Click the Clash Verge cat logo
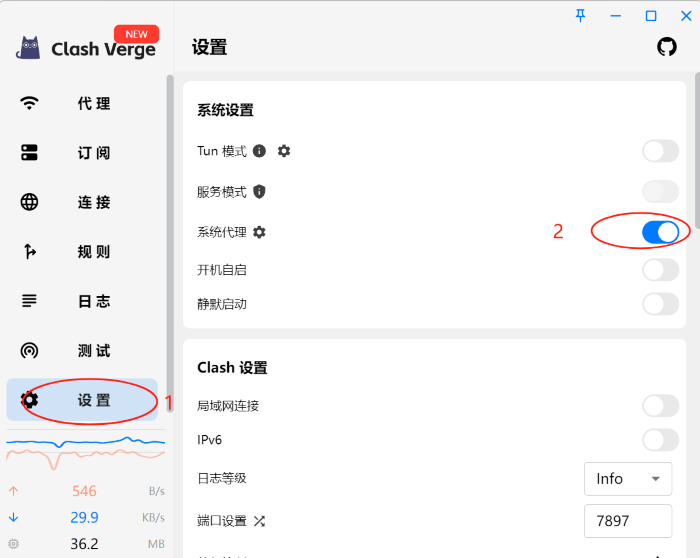 pos(29,48)
